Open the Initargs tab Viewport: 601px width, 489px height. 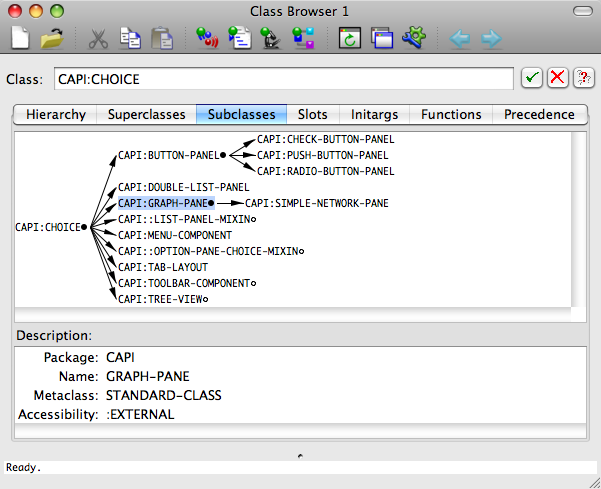(374, 115)
